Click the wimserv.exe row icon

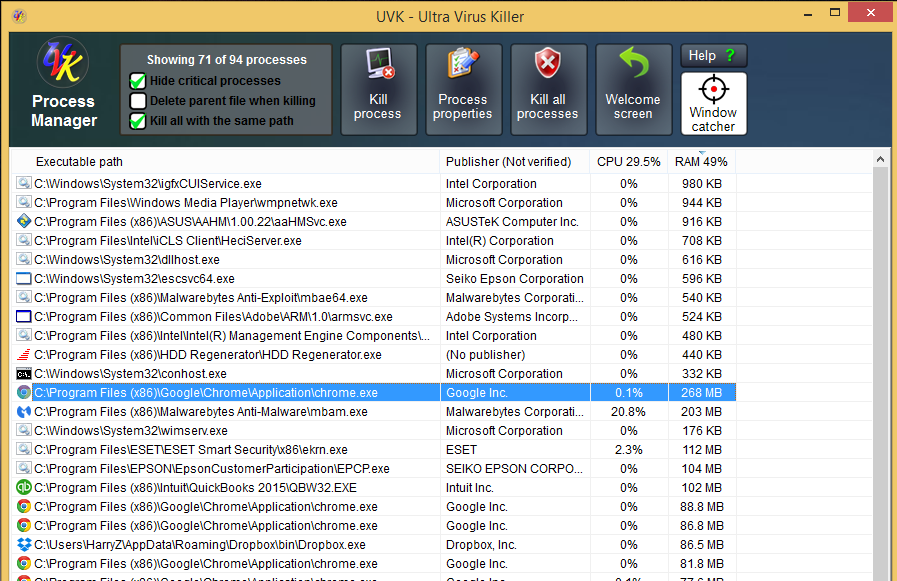[23, 431]
